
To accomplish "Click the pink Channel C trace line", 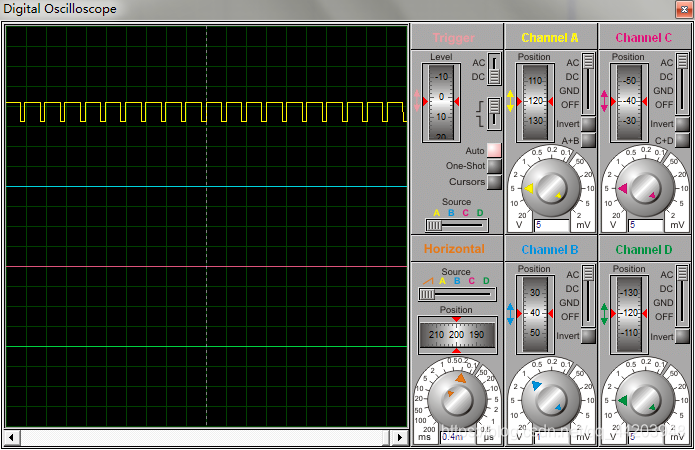I will coord(206,266).
